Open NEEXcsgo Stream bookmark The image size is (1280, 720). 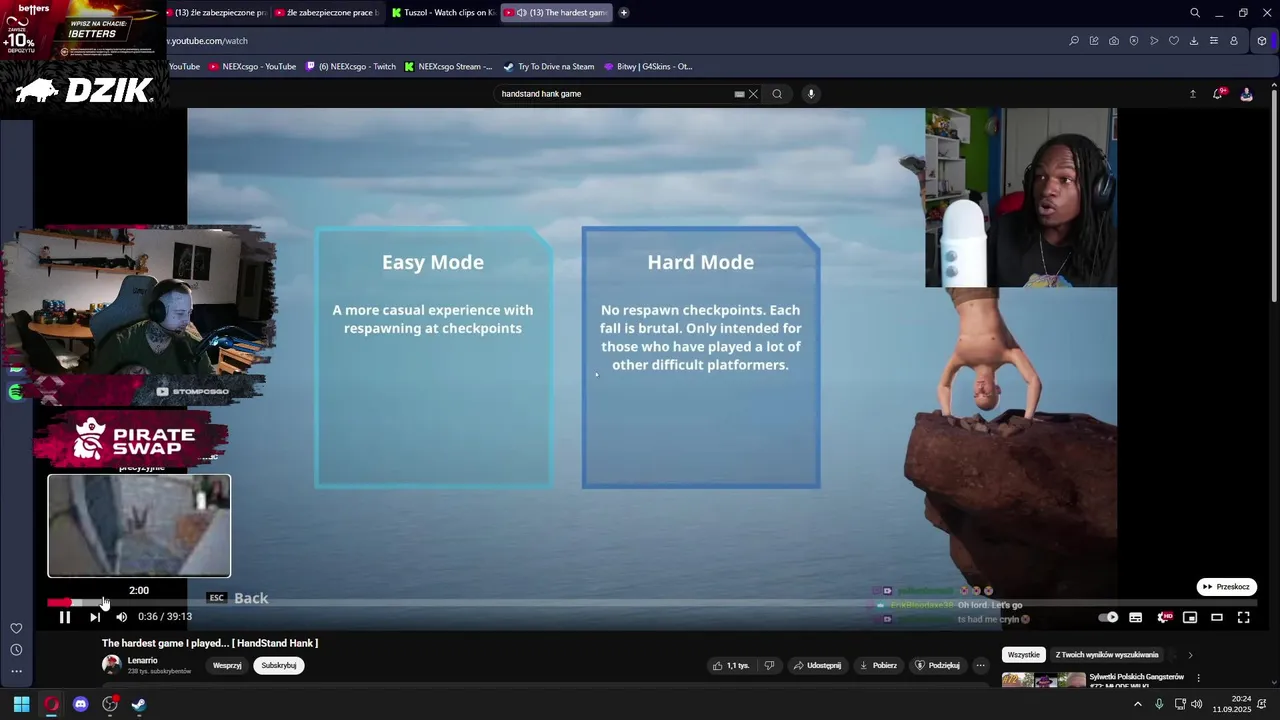click(x=448, y=67)
